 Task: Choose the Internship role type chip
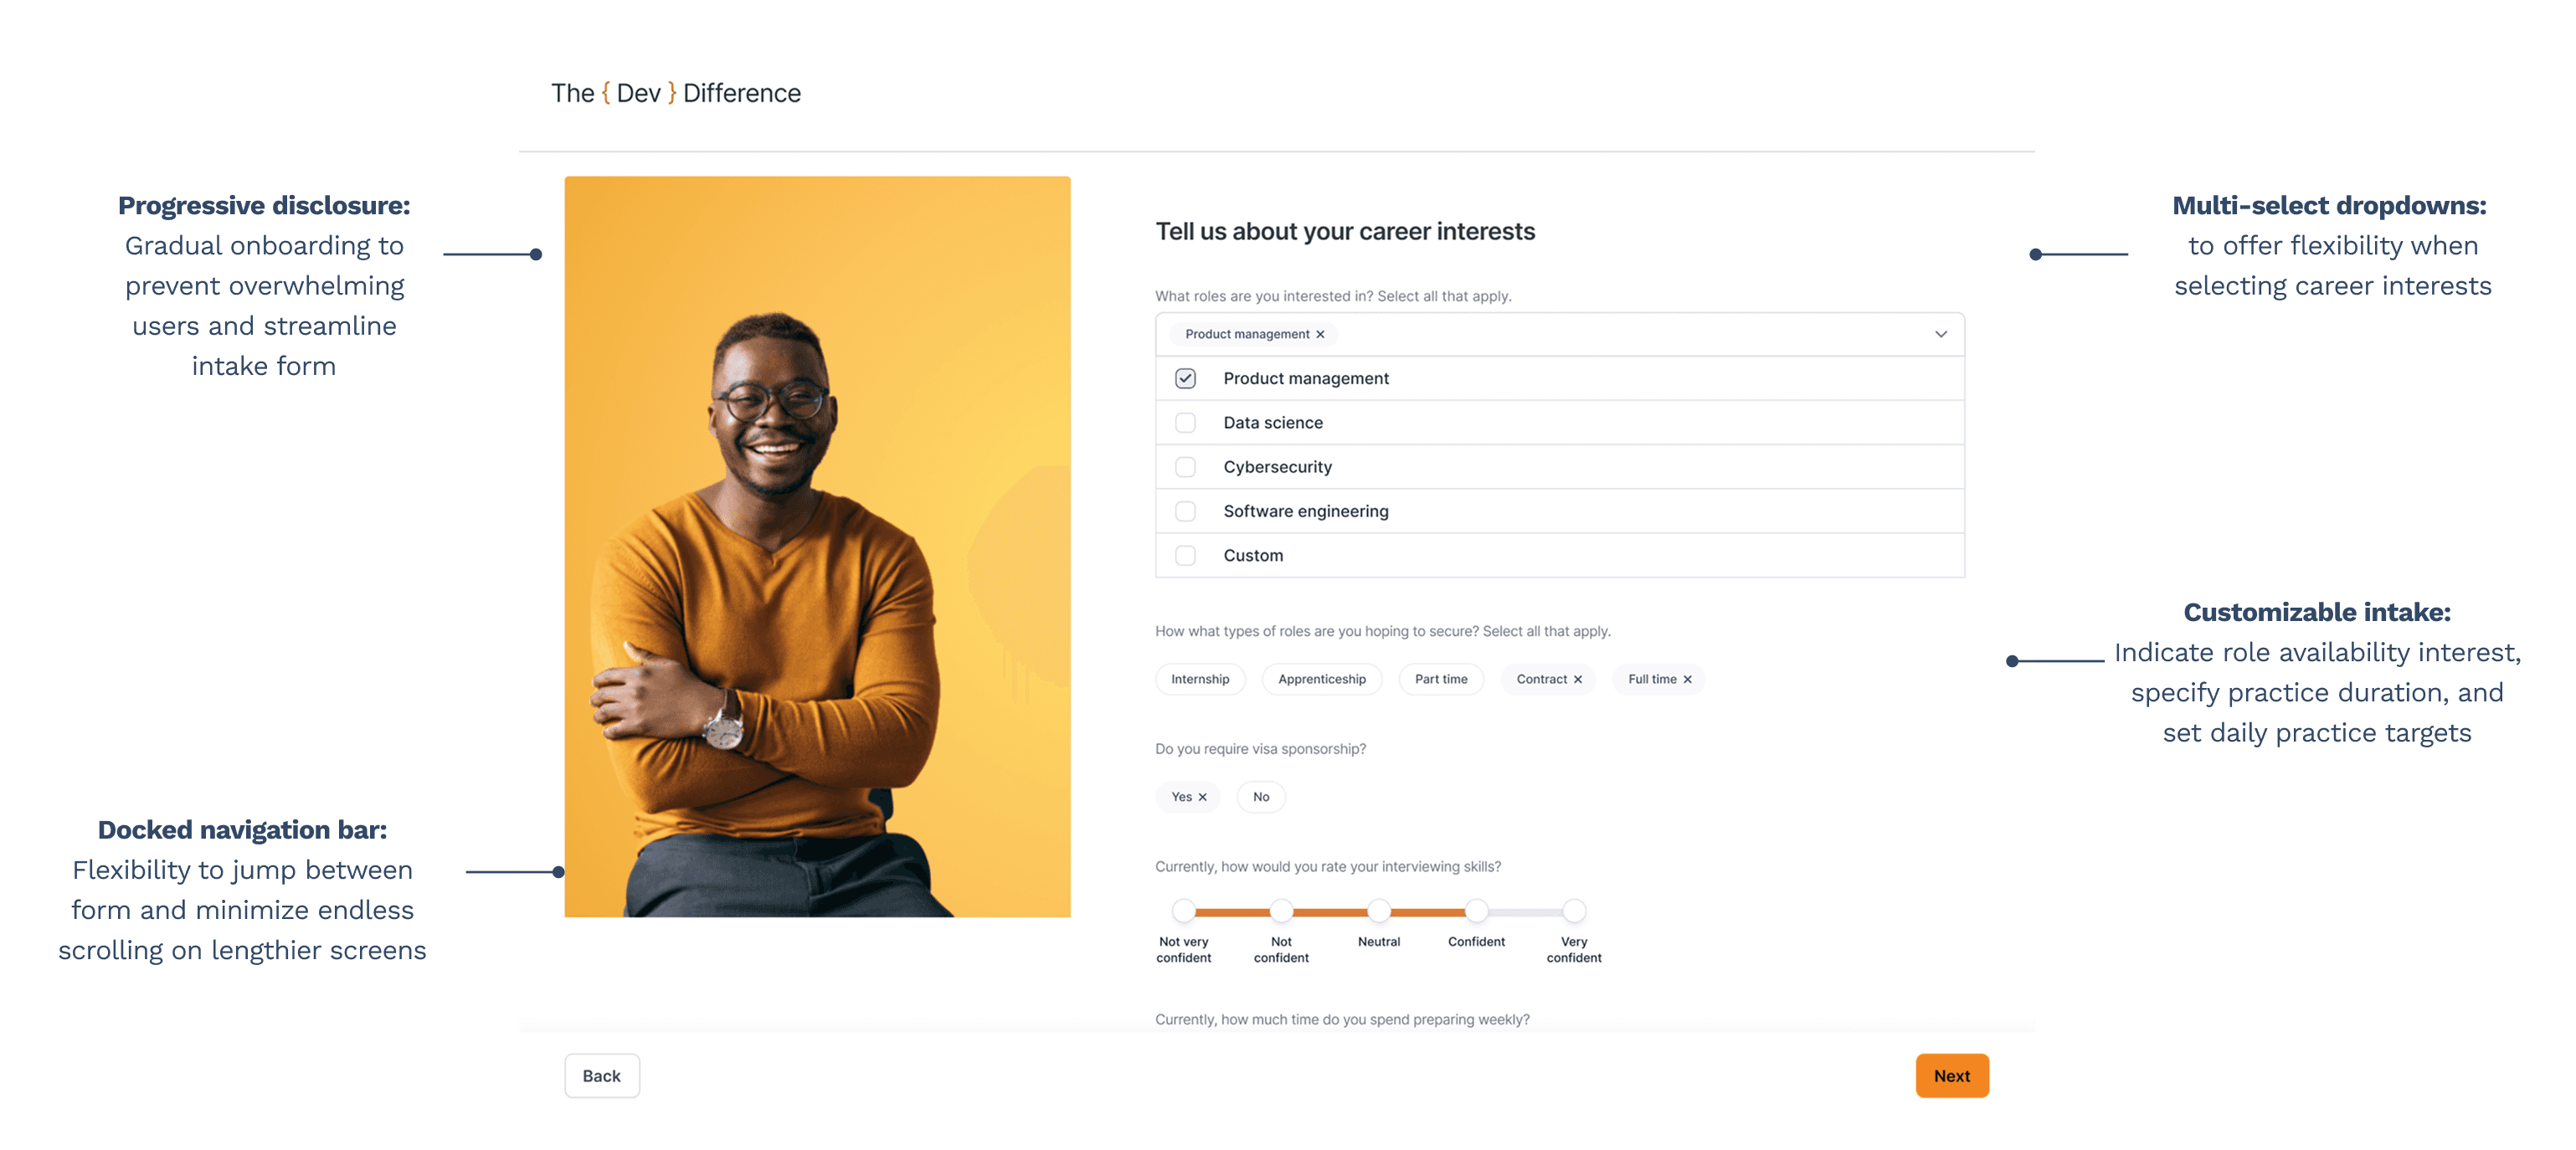pyautogui.click(x=1200, y=679)
